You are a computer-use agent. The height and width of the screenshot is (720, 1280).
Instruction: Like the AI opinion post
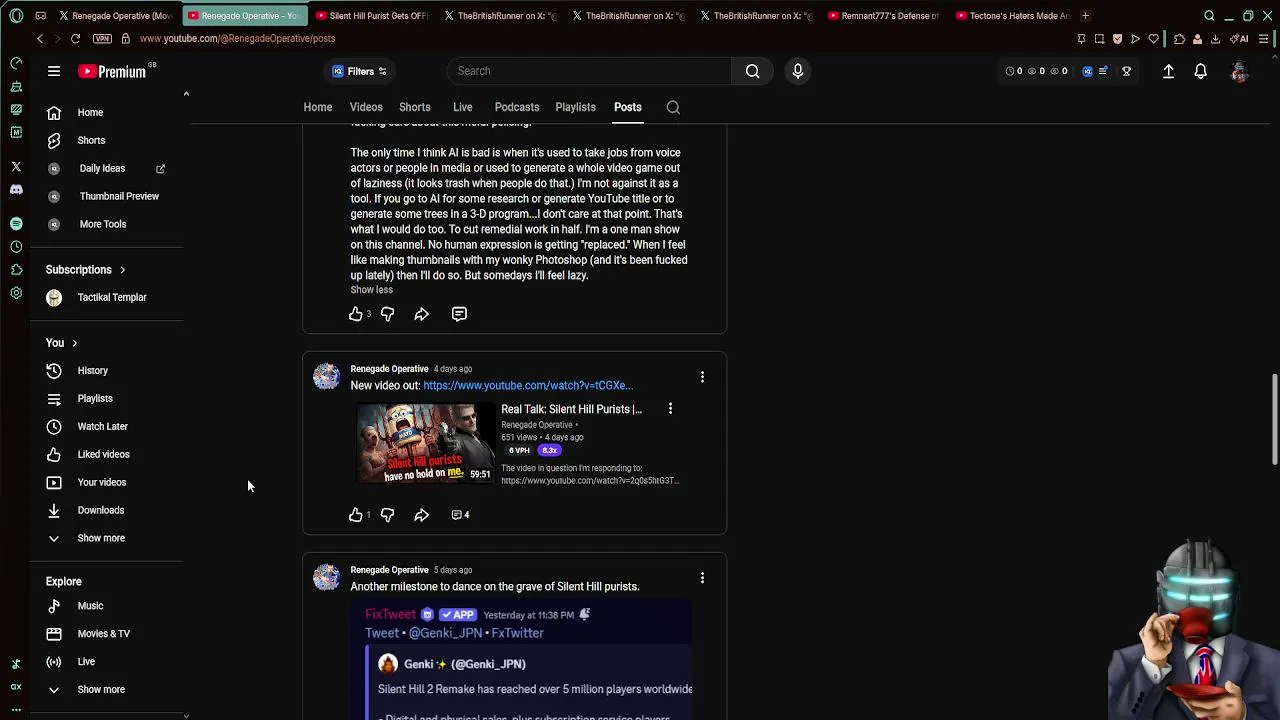(x=355, y=314)
